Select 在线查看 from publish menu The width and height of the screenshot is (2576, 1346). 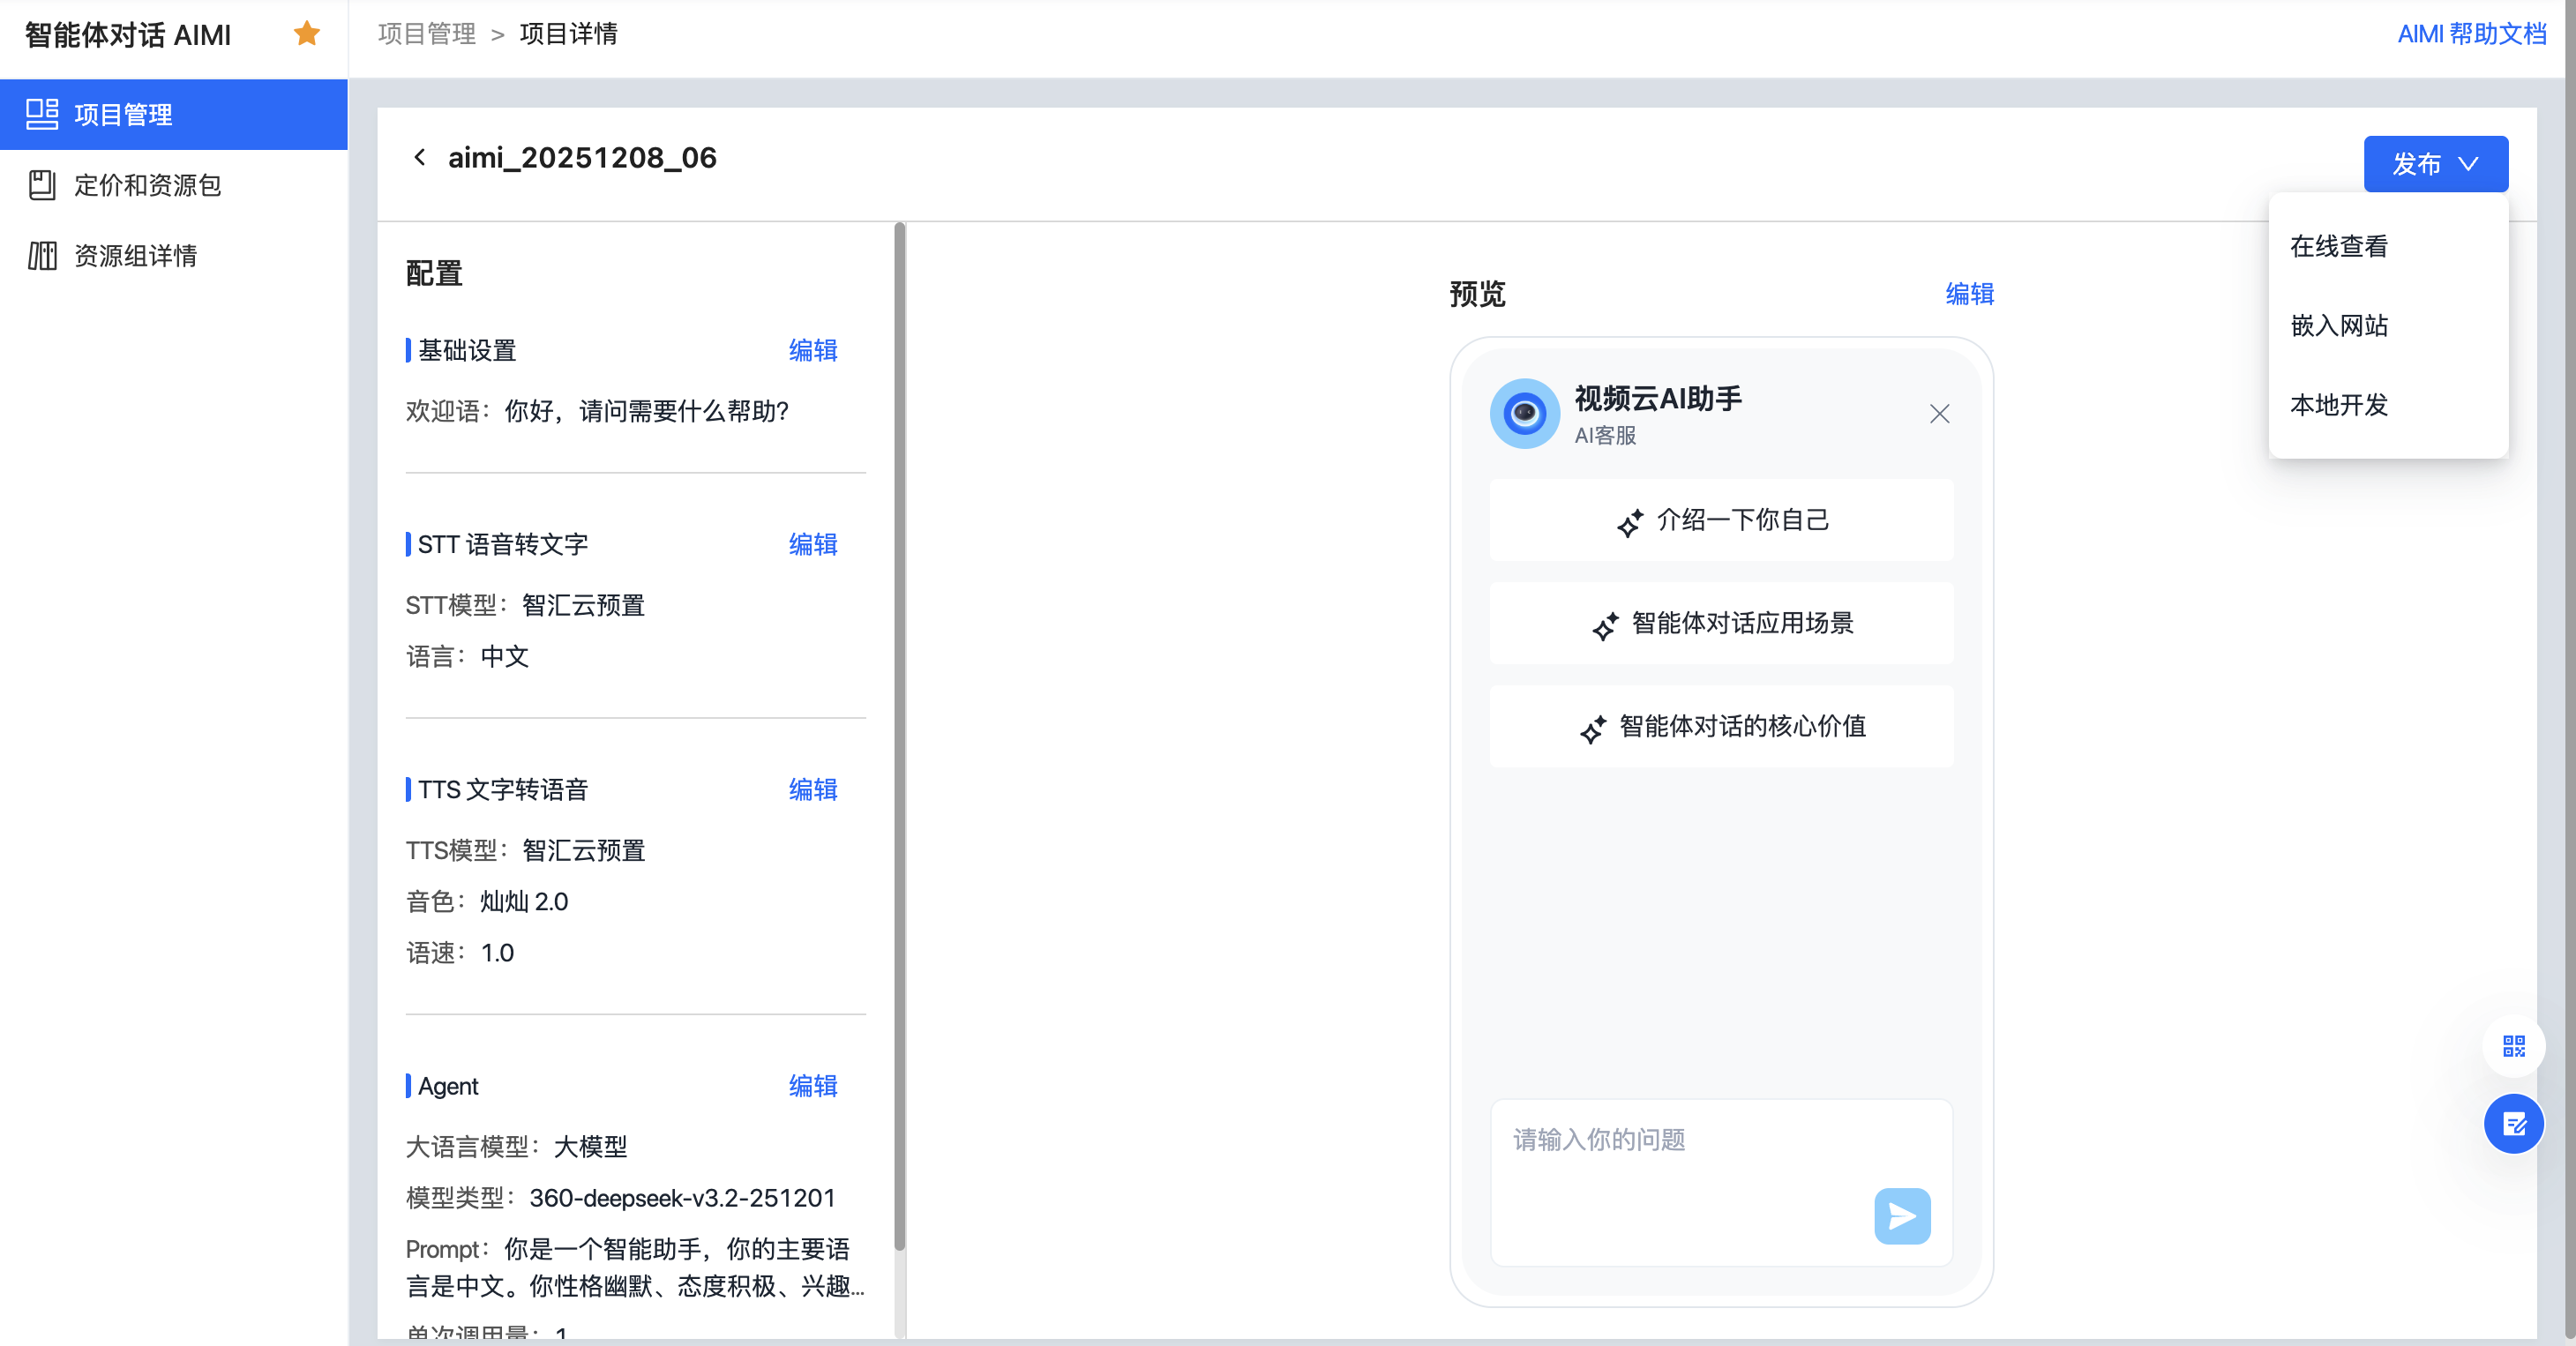coord(2339,246)
